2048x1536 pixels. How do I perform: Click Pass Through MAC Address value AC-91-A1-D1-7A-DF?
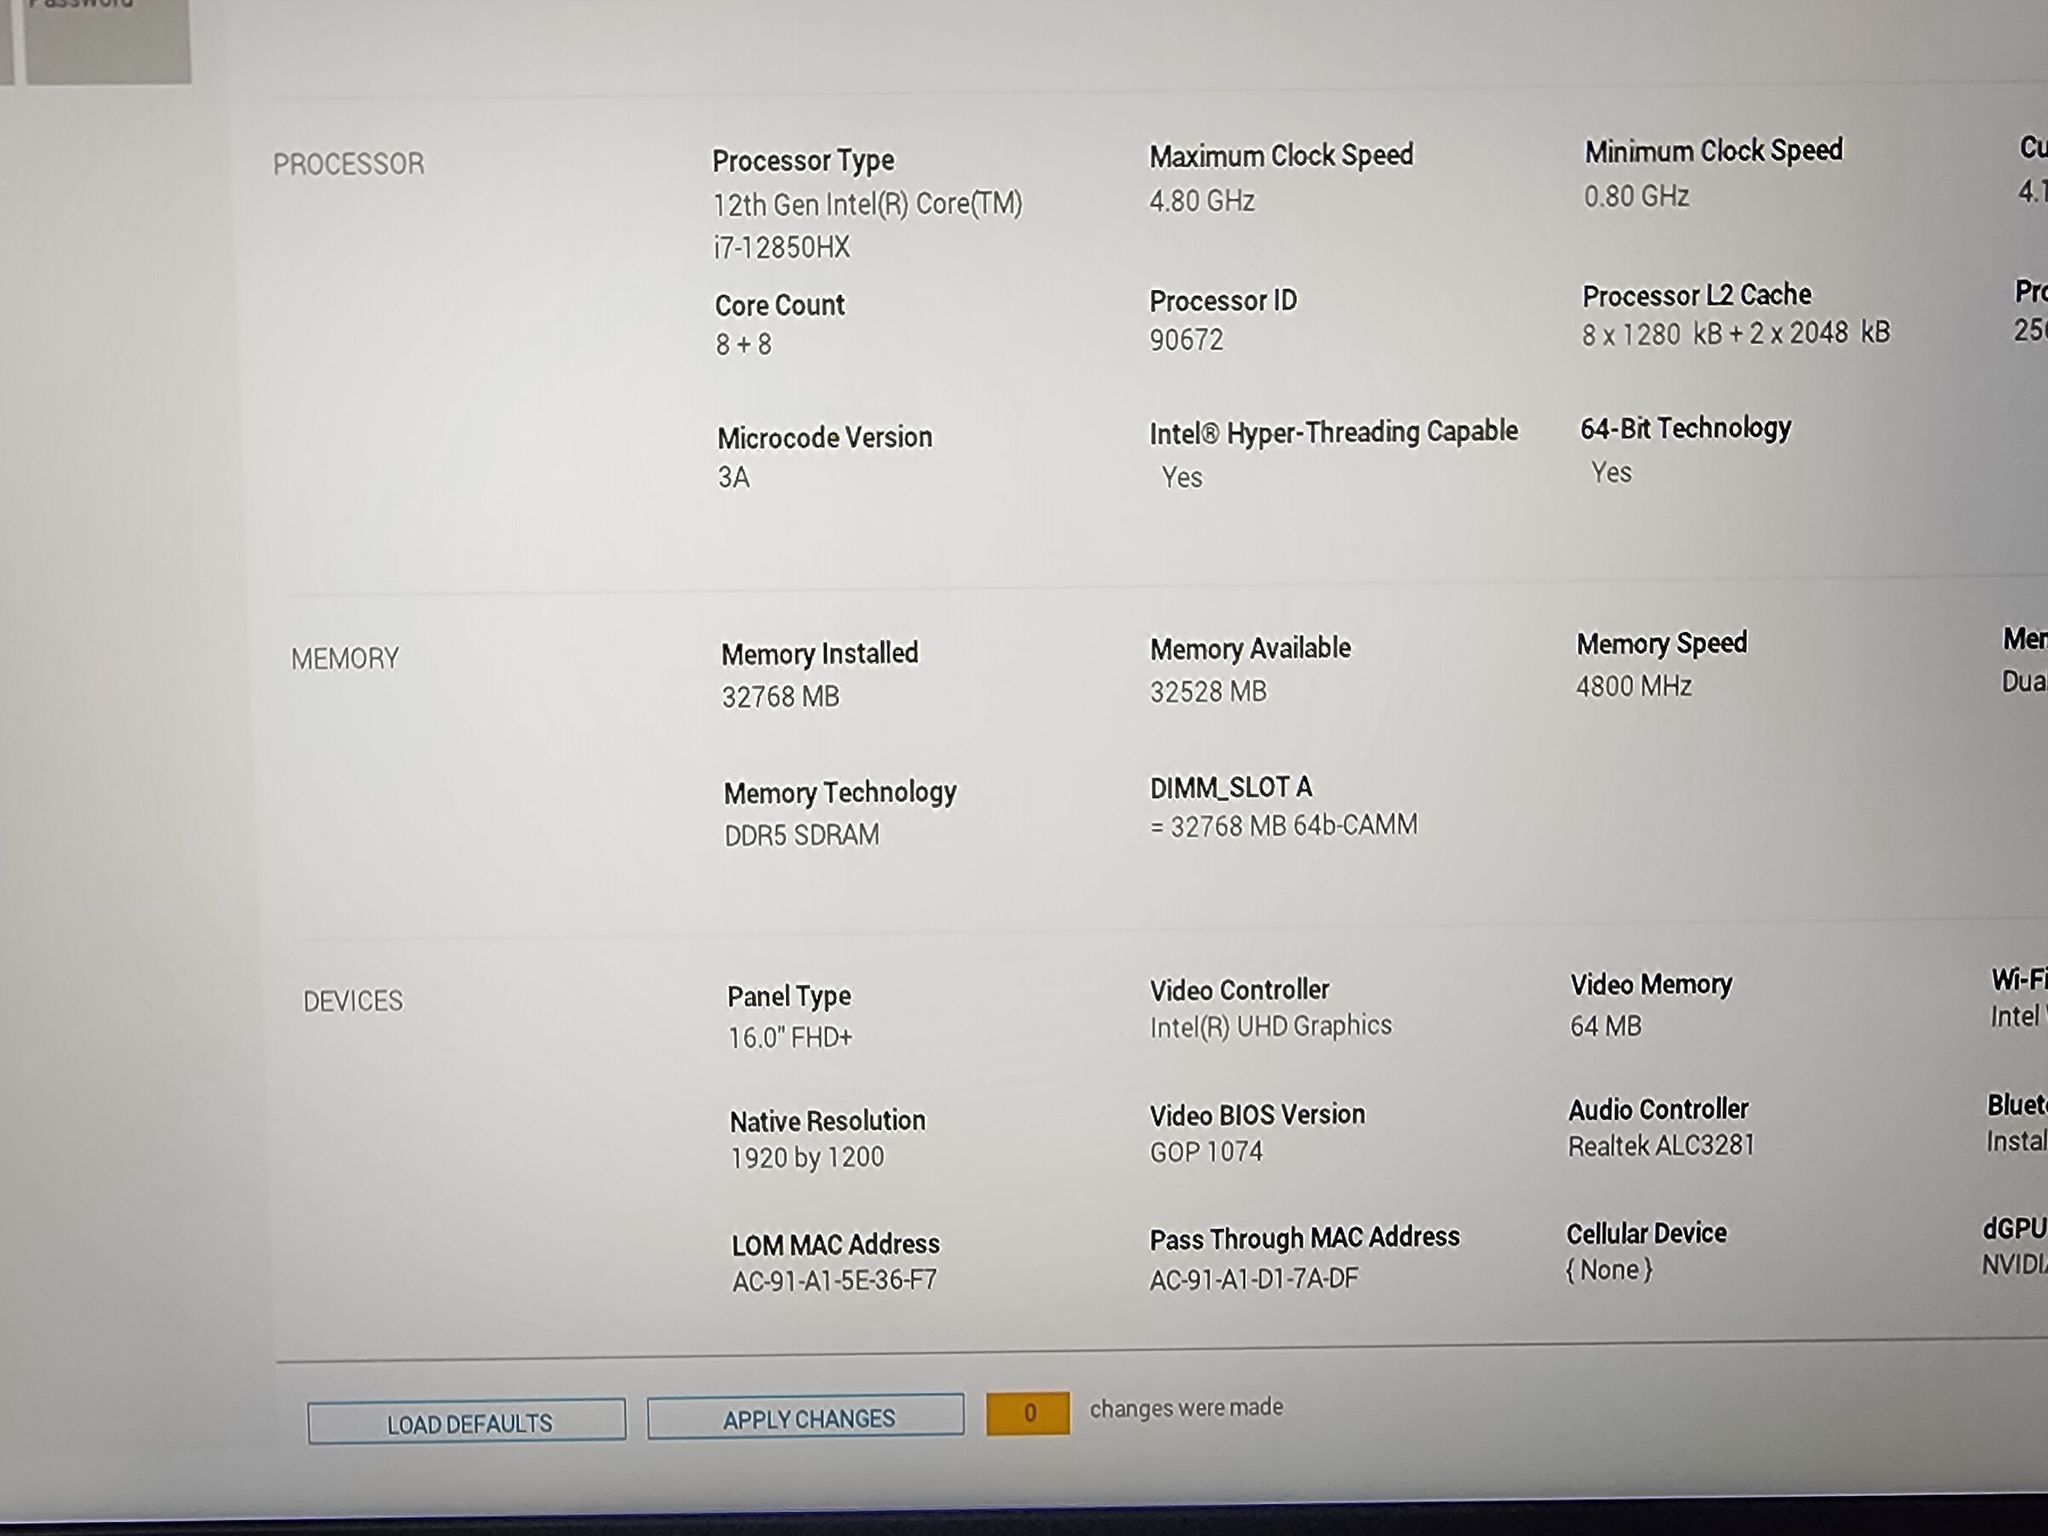pyautogui.click(x=1254, y=1279)
